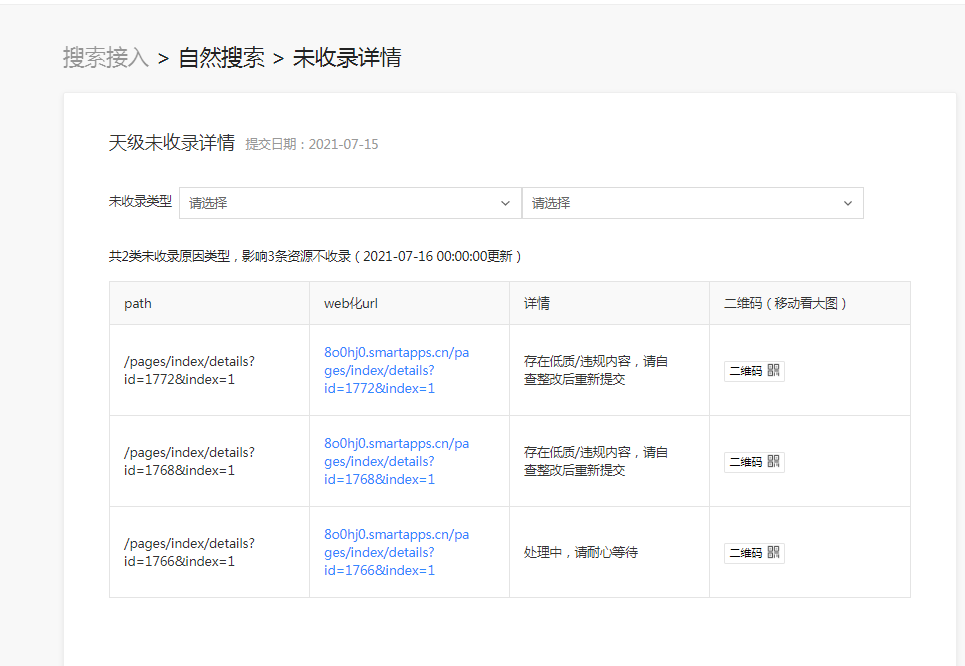This screenshot has height=666, width=965.
Task: Open web url link for id=1766
Action: click(x=396, y=553)
